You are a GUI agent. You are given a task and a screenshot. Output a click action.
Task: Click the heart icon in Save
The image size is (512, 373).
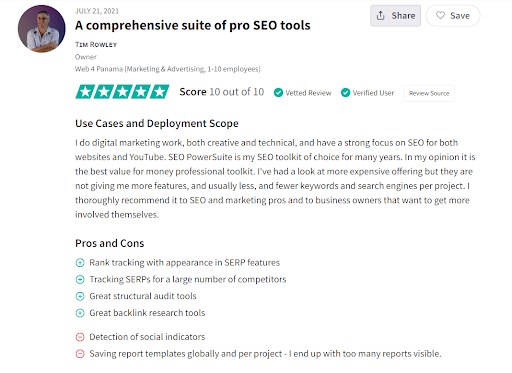(440, 15)
